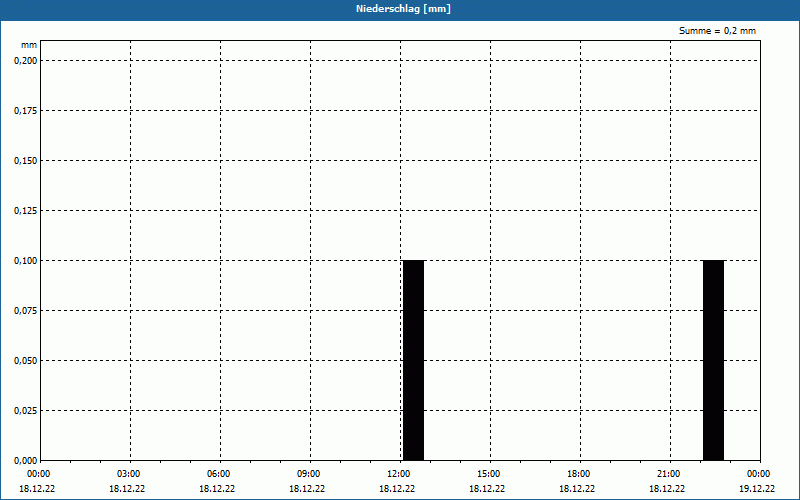This screenshot has width=800, height=500.
Task: Click the 0,025 y-axis value
Action: pos(26,411)
